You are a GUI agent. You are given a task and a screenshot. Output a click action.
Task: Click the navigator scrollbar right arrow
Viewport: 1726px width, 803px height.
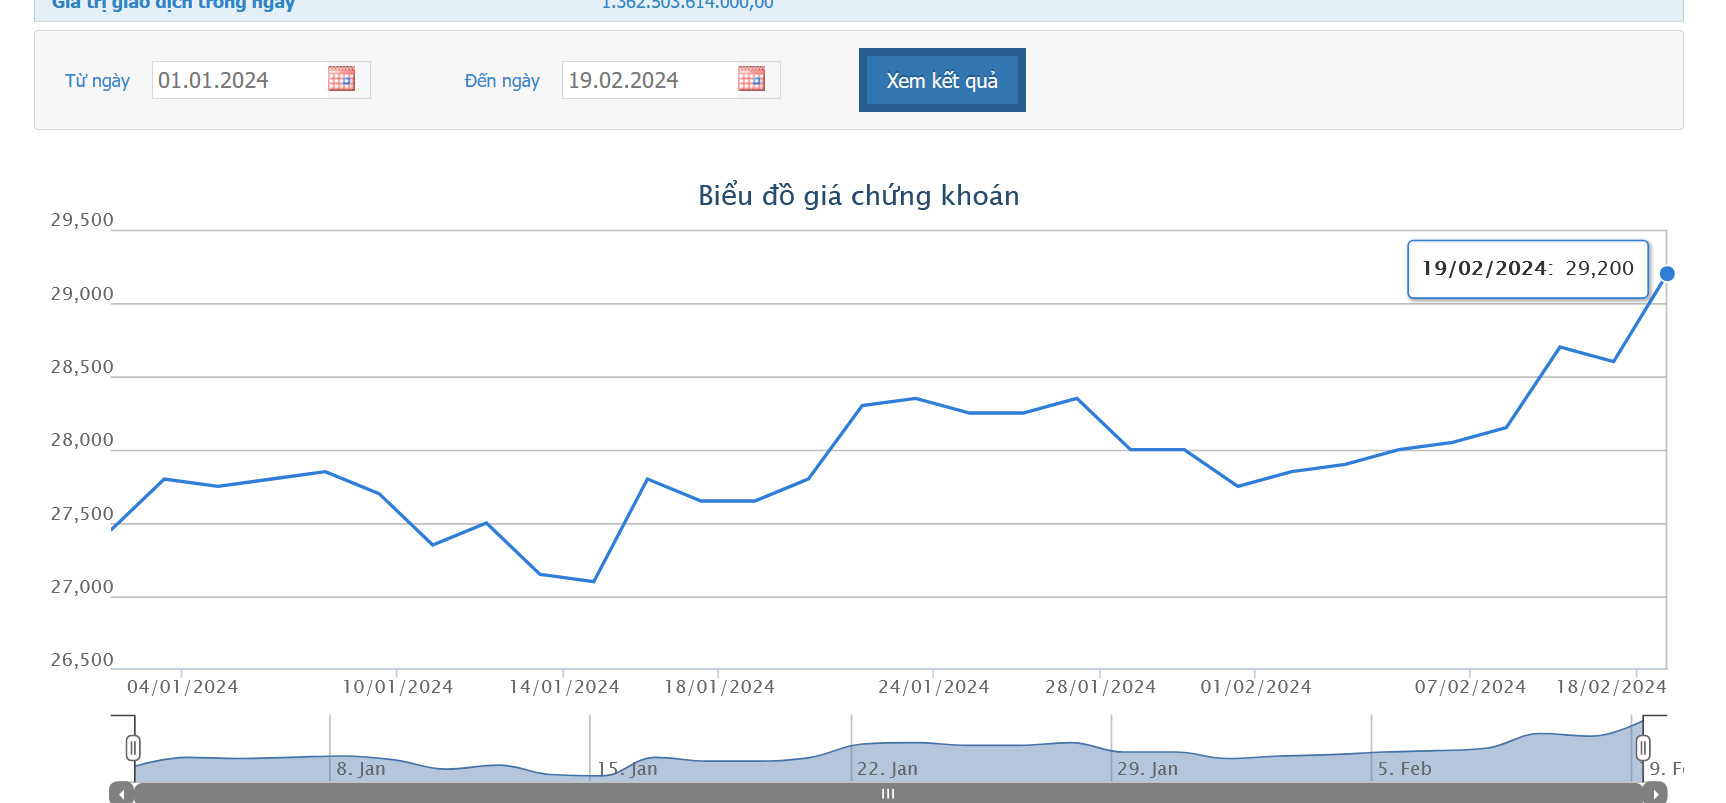click(x=1656, y=794)
